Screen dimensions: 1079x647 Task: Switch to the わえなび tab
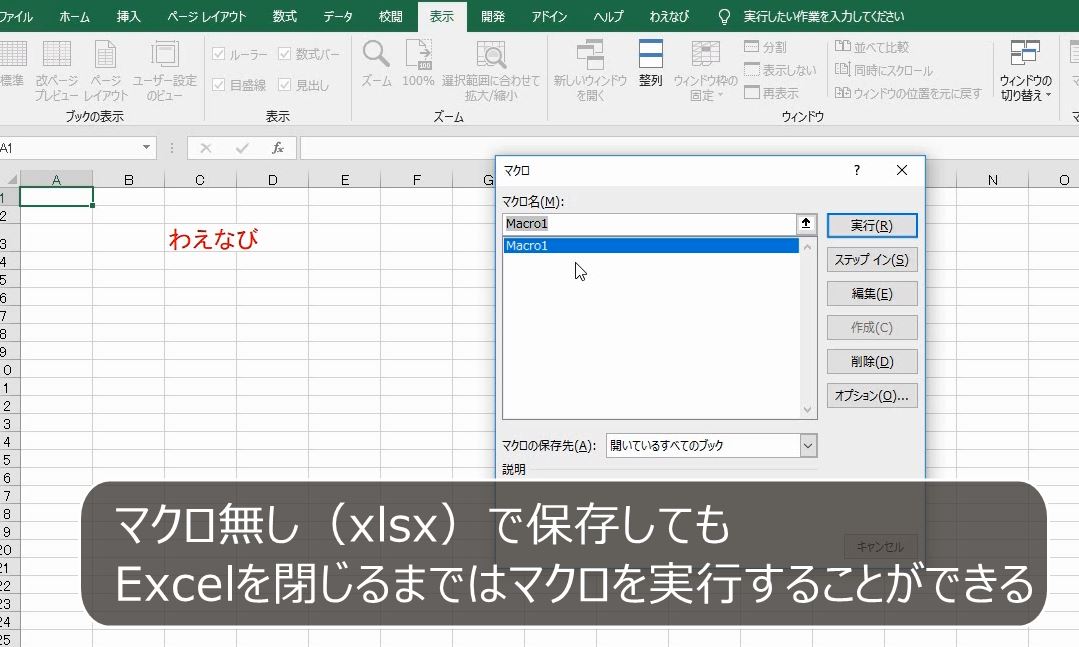(669, 16)
